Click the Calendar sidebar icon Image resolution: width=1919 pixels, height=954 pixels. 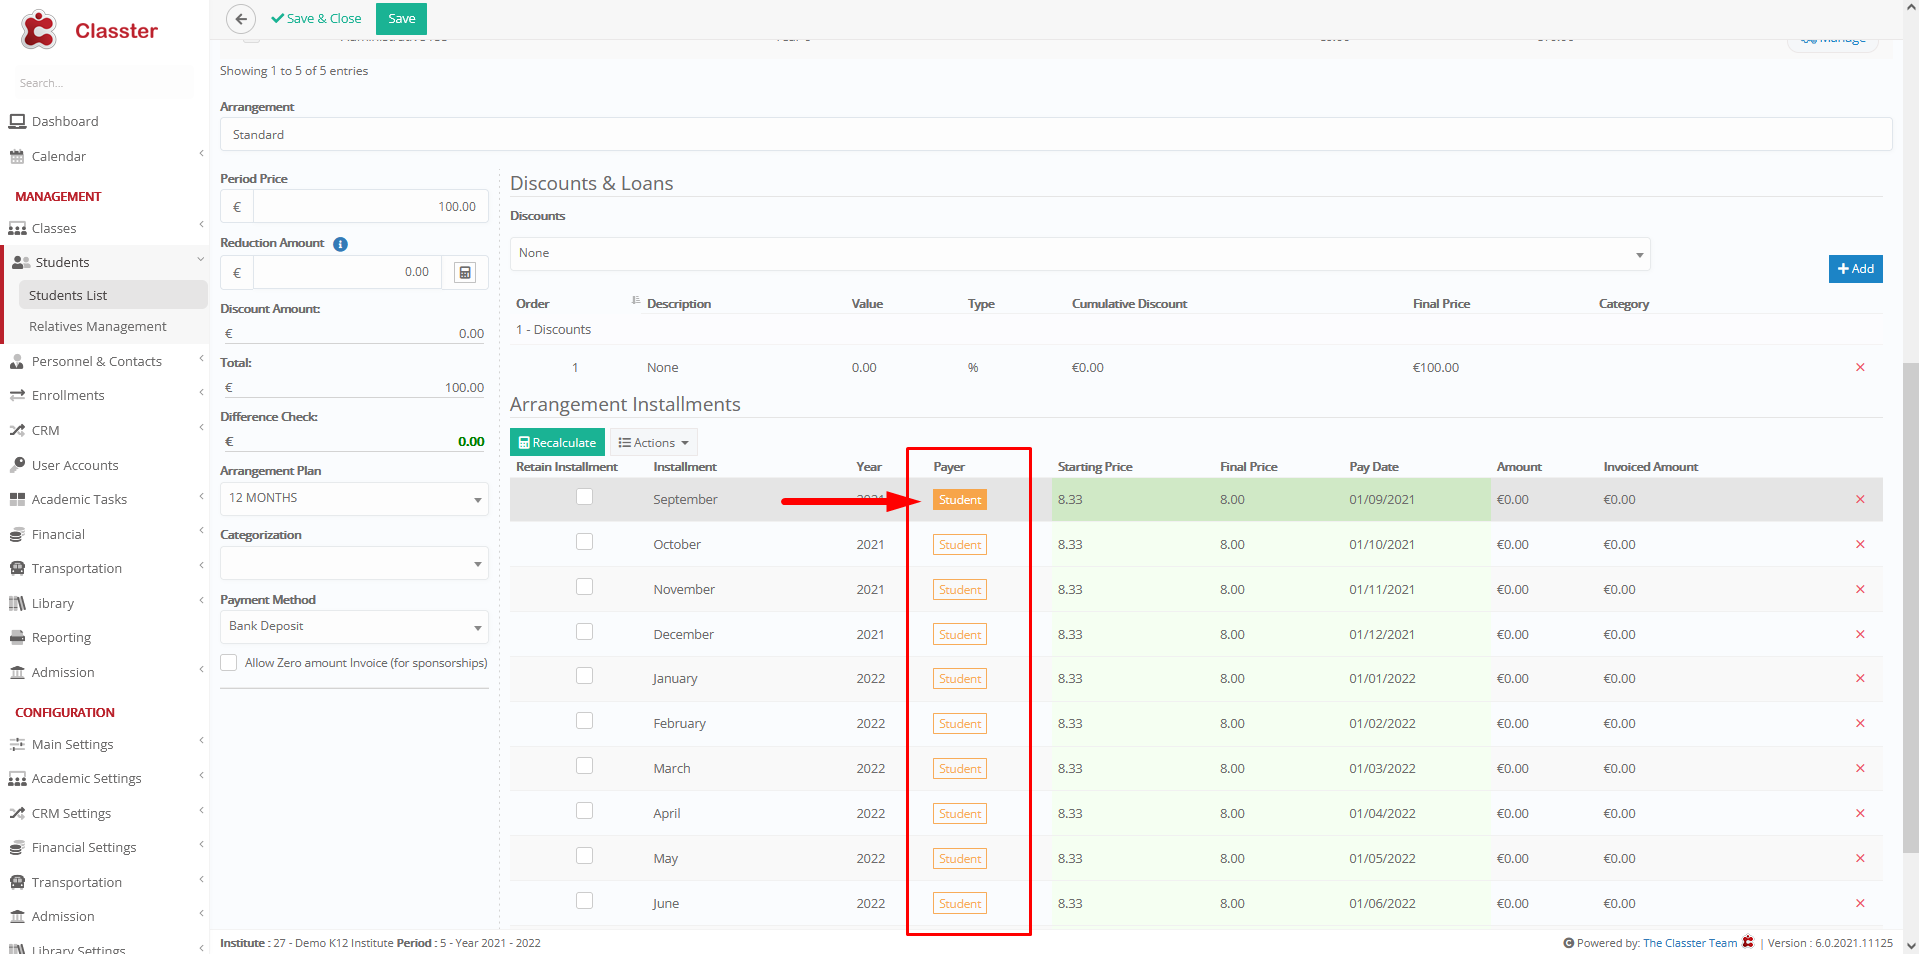(17, 156)
